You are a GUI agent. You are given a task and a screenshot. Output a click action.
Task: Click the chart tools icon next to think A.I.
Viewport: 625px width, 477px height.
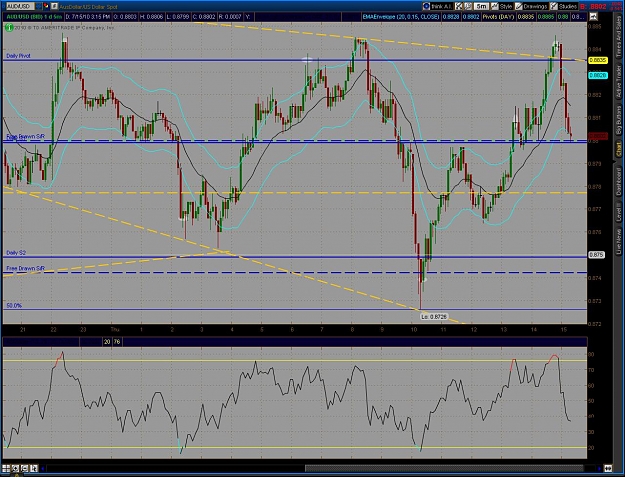pos(458,6)
